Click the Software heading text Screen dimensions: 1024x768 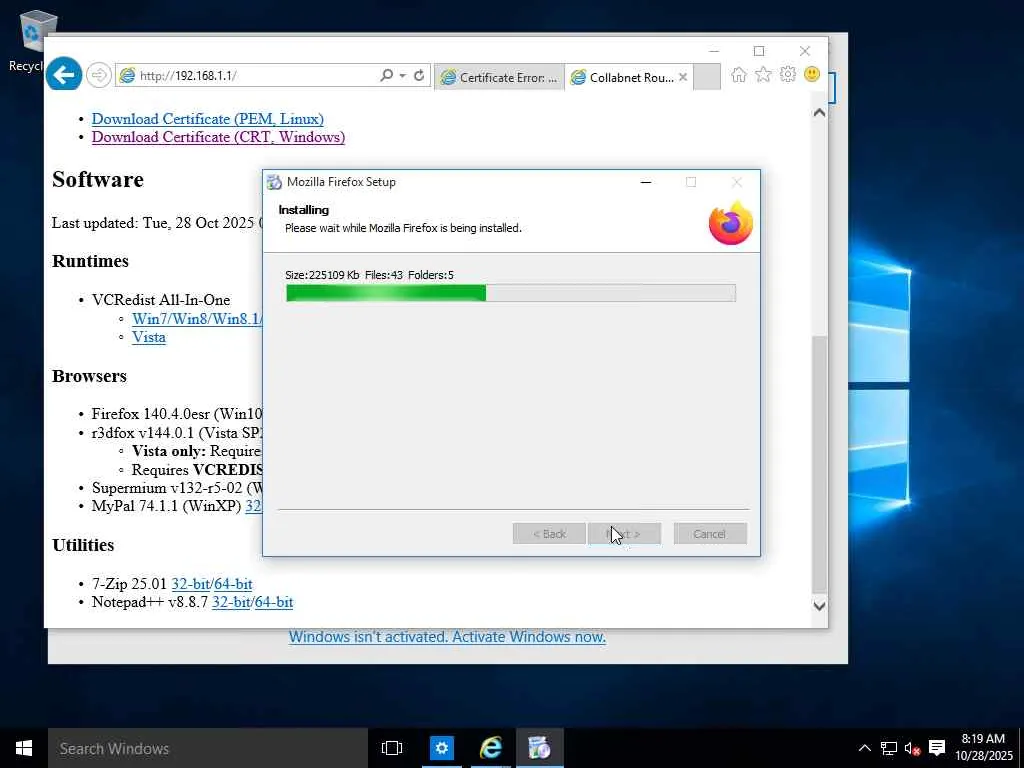click(x=98, y=180)
